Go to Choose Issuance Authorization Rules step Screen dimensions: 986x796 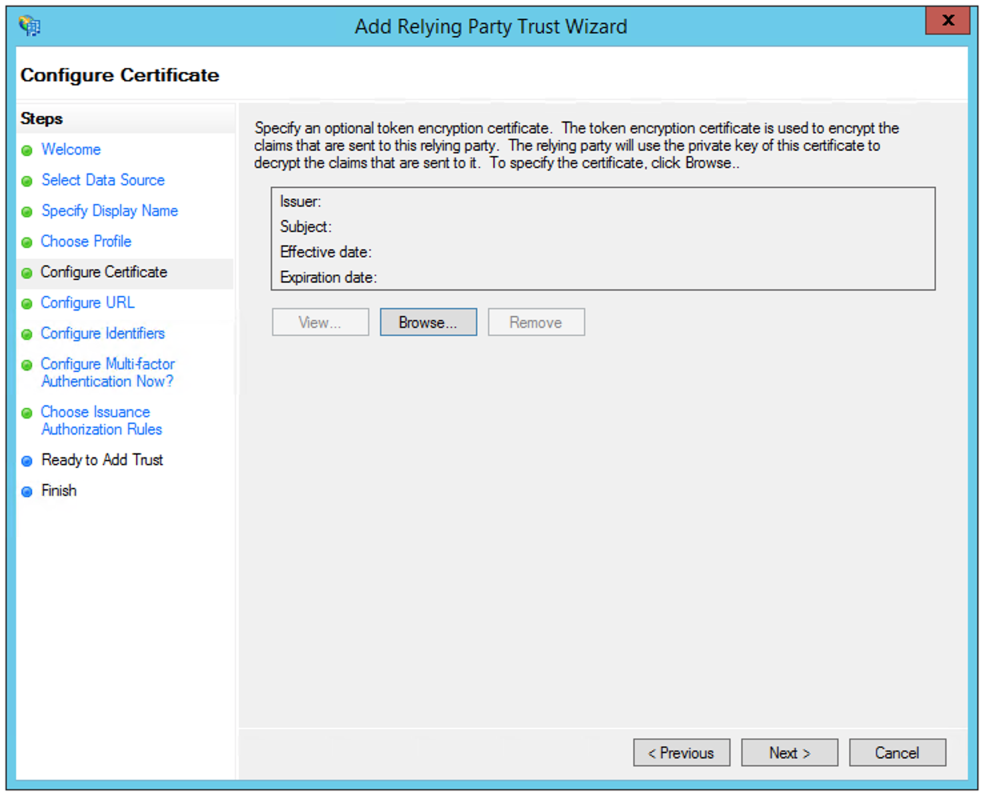coord(101,421)
